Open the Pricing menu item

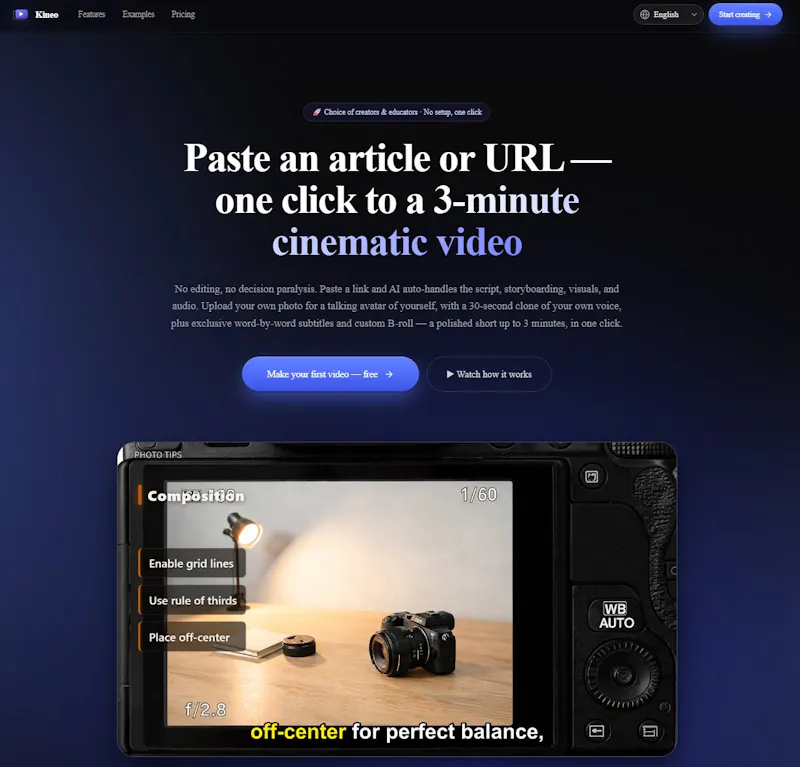coord(183,14)
